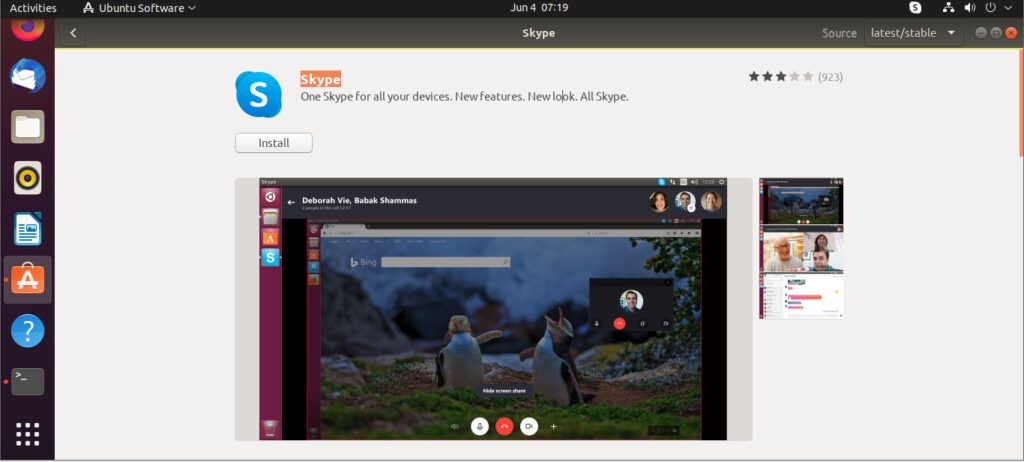Open the network status icon
The height and width of the screenshot is (462, 1024).
click(950, 8)
